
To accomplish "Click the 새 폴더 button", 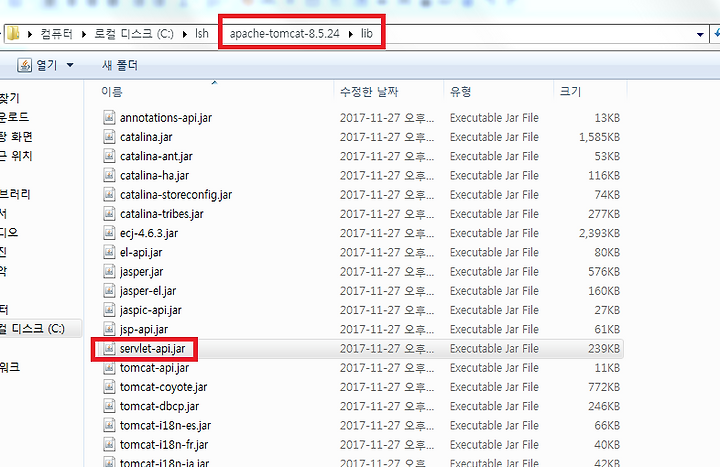I will (x=120, y=65).
